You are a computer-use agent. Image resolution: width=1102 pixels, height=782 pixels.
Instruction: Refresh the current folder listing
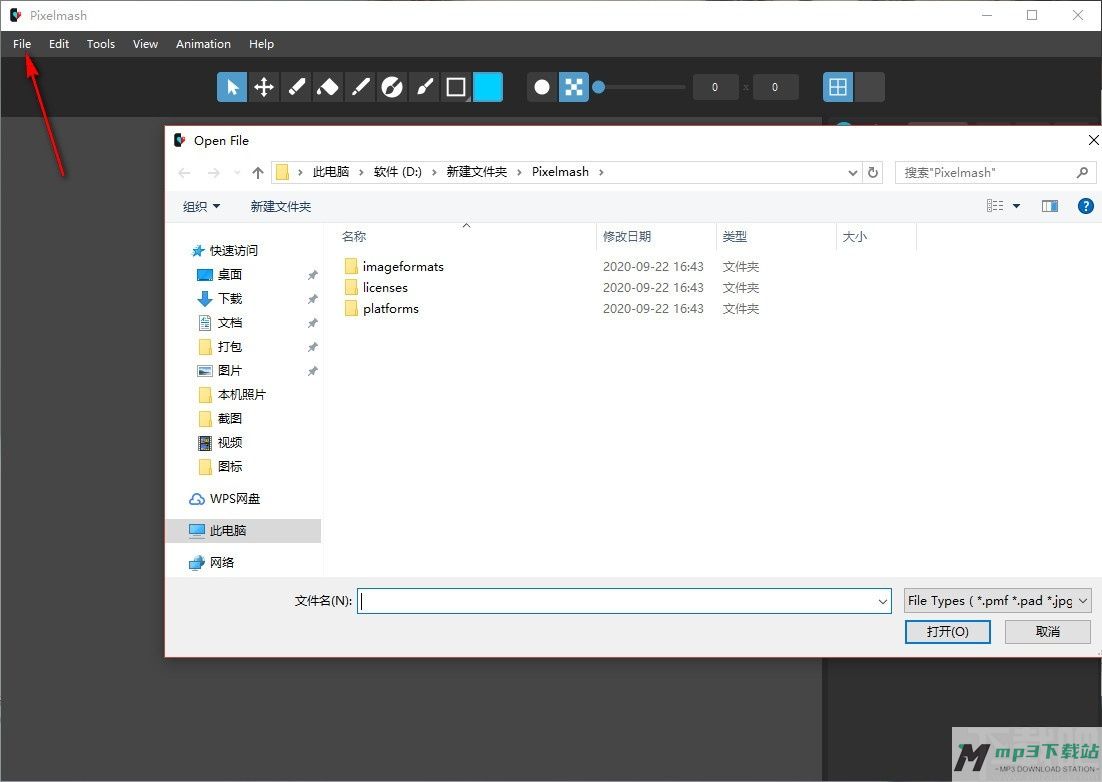tap(873, 173)
